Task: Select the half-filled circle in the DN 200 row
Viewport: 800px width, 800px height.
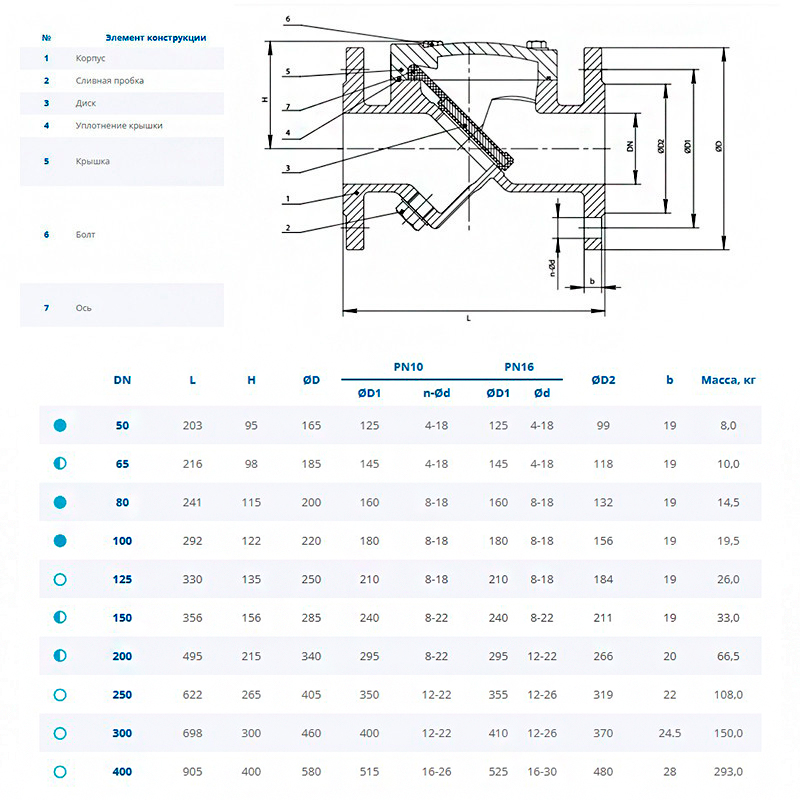Action: [x=60, y=656]
